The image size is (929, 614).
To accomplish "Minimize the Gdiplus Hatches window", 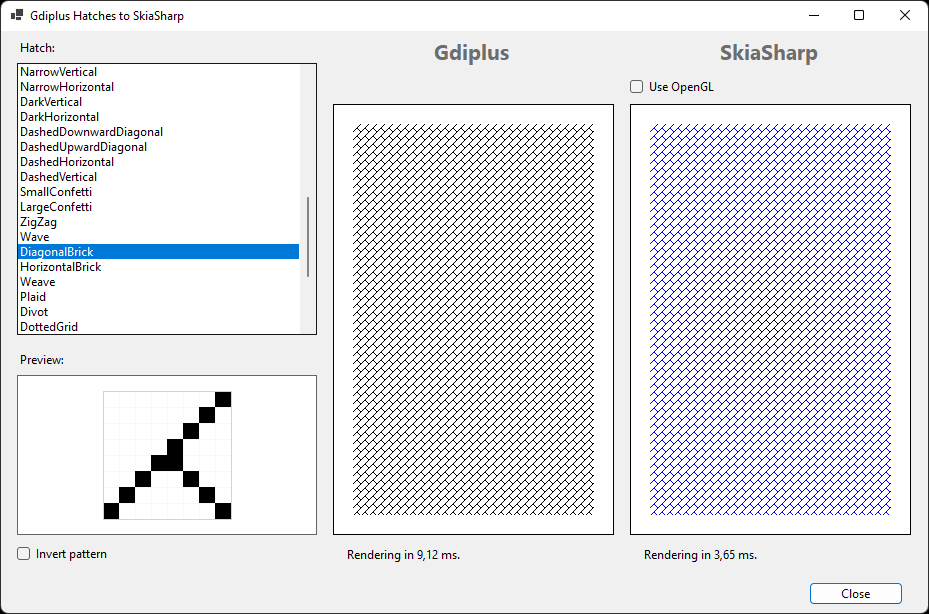I will coord(813,15).
